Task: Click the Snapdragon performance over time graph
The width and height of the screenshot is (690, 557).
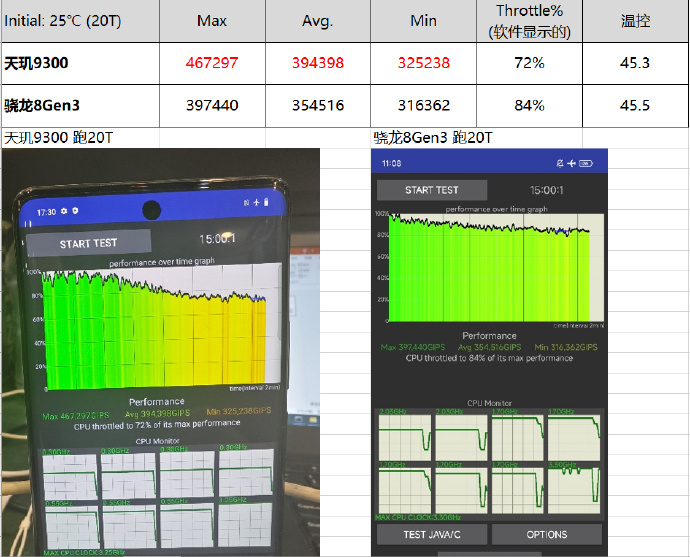Action: coord(496,268)
